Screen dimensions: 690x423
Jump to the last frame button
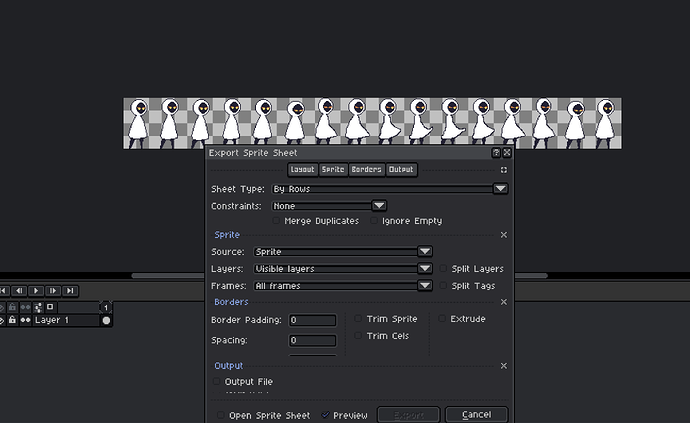pyautogui.click(x=69, y=291)
